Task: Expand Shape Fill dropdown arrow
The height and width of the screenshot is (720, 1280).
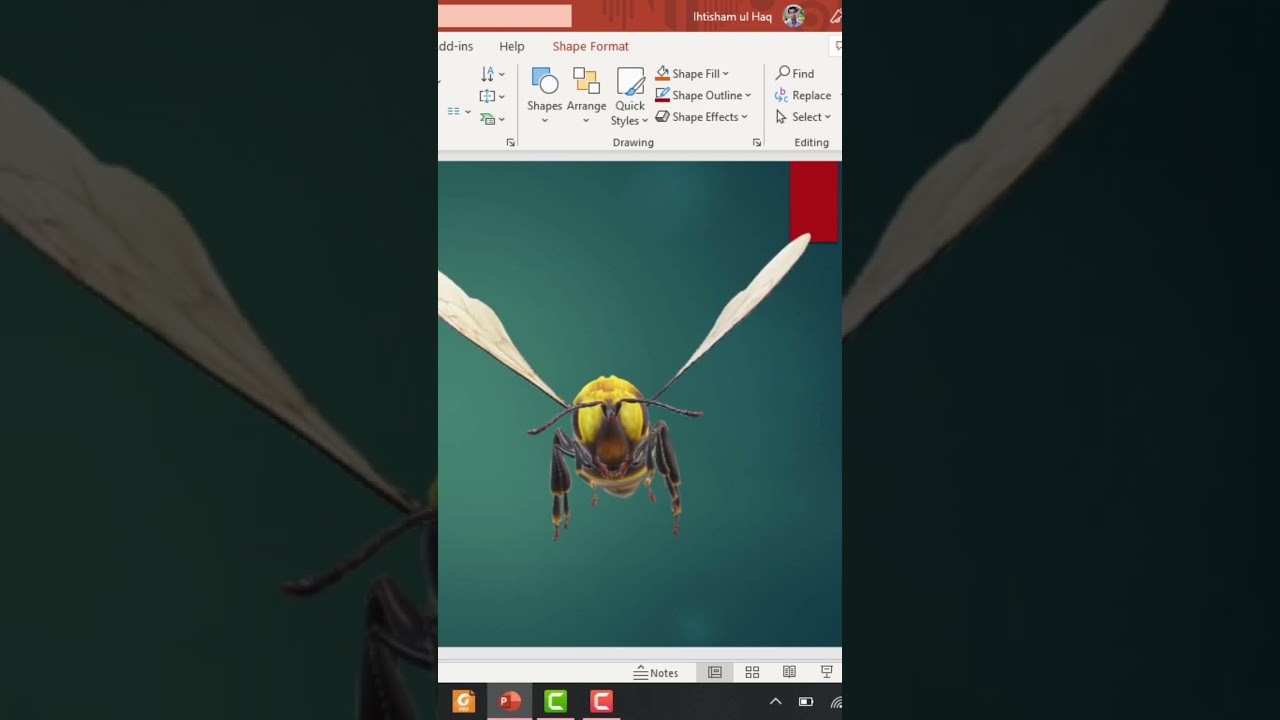Action: coord(725,74)
